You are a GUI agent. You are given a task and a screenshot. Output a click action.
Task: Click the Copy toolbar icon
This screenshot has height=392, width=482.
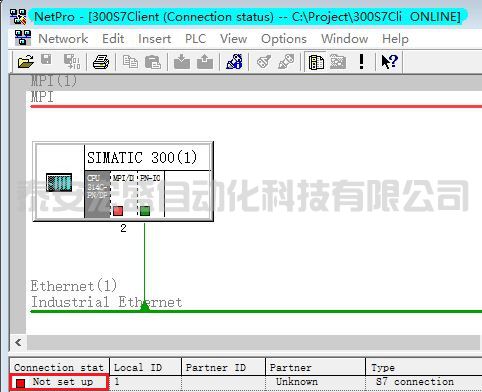tap(130, 62)
